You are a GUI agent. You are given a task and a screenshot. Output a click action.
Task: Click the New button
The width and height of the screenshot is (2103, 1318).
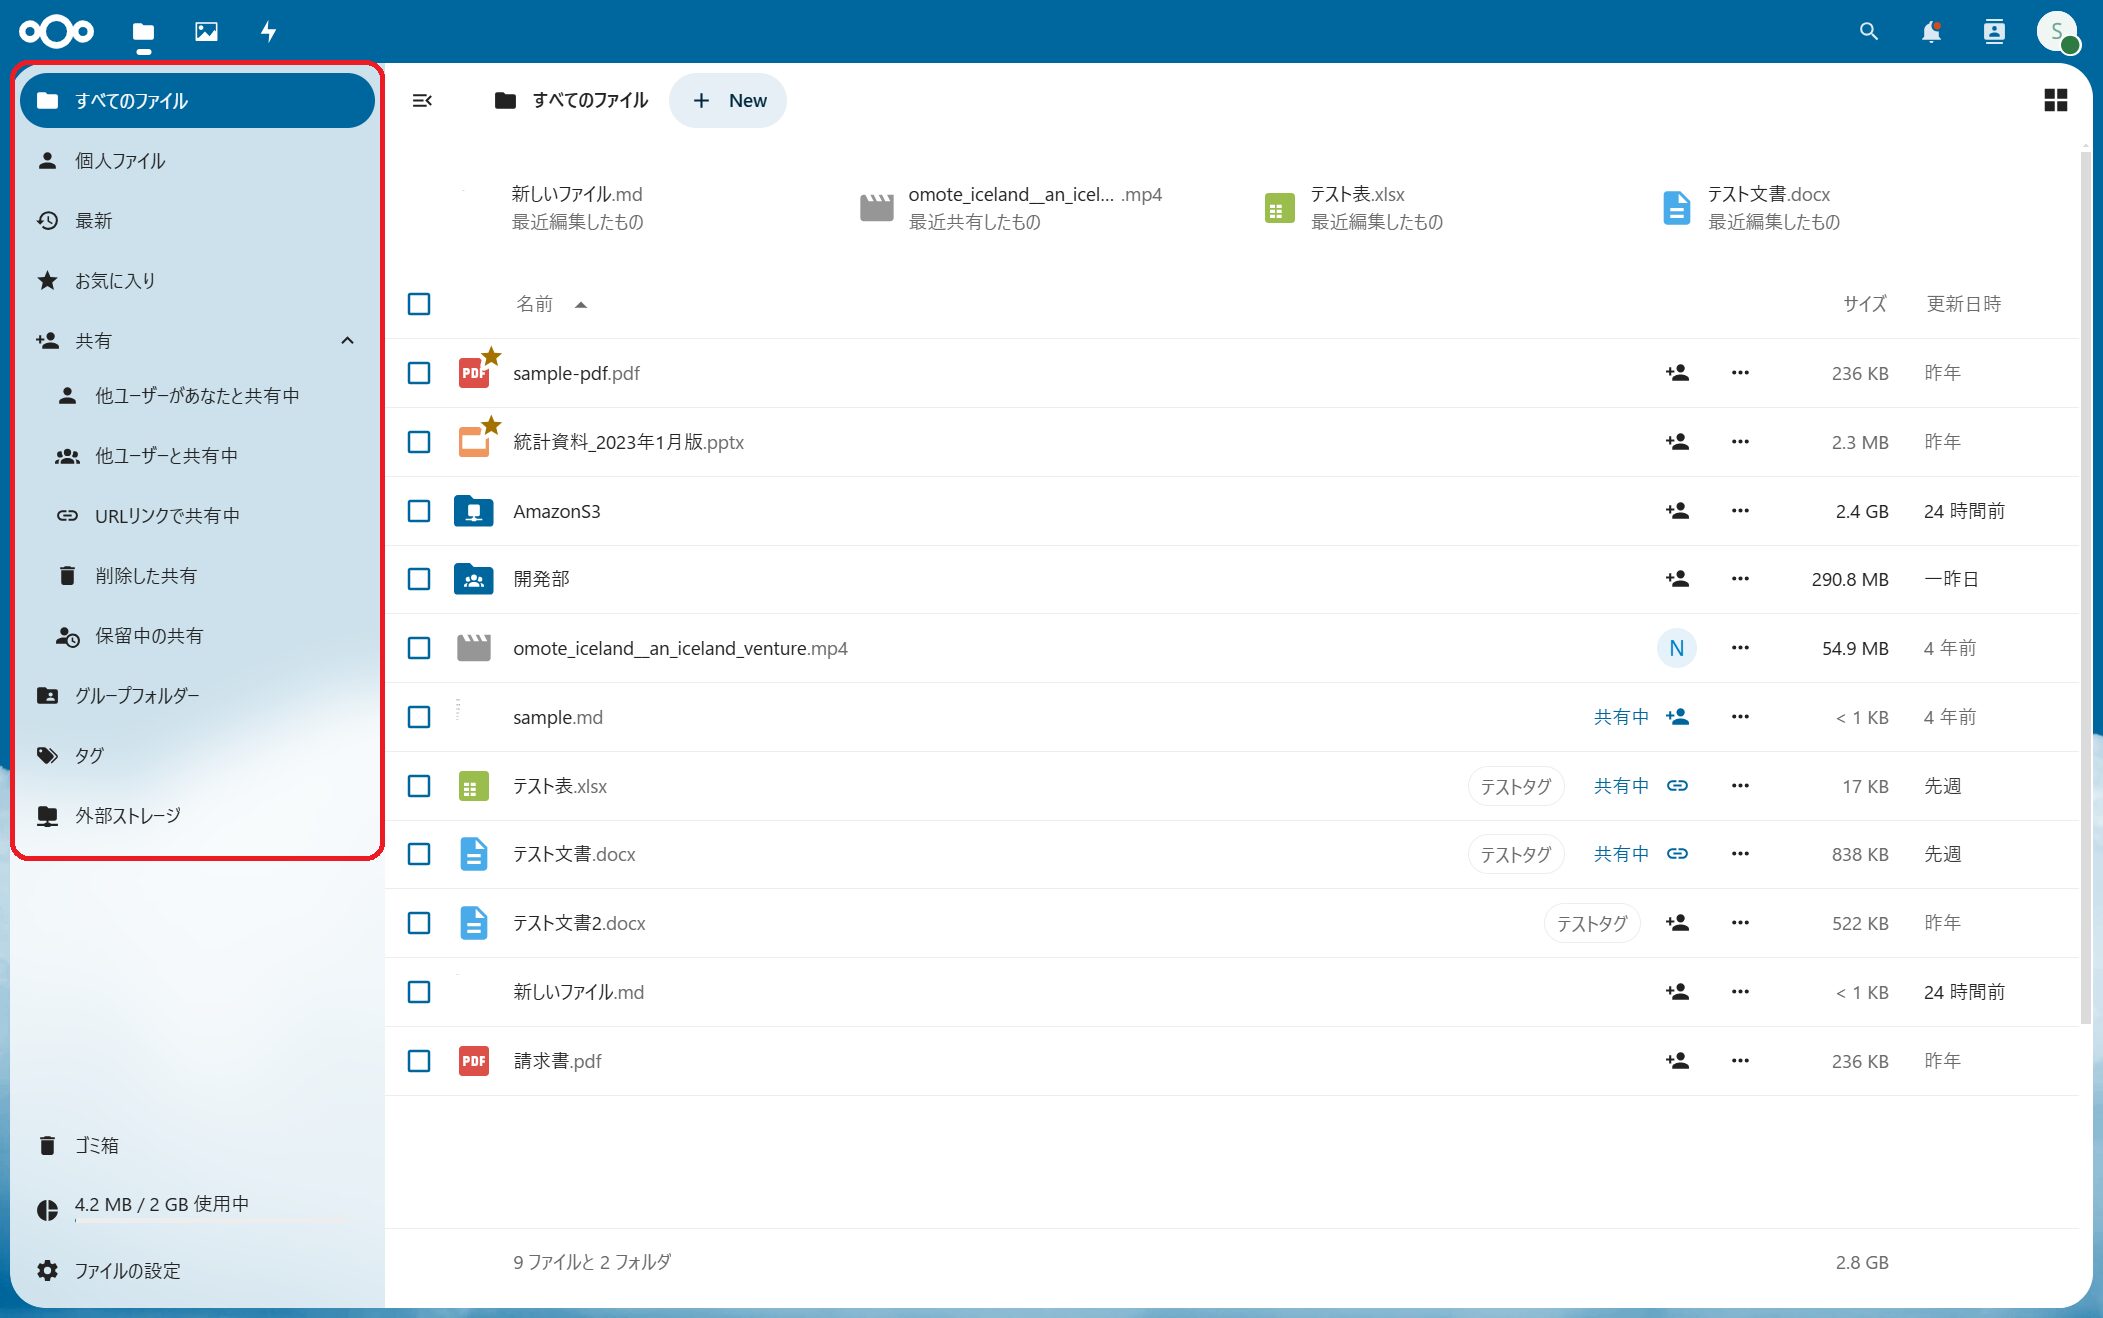[x=728, y=100]
